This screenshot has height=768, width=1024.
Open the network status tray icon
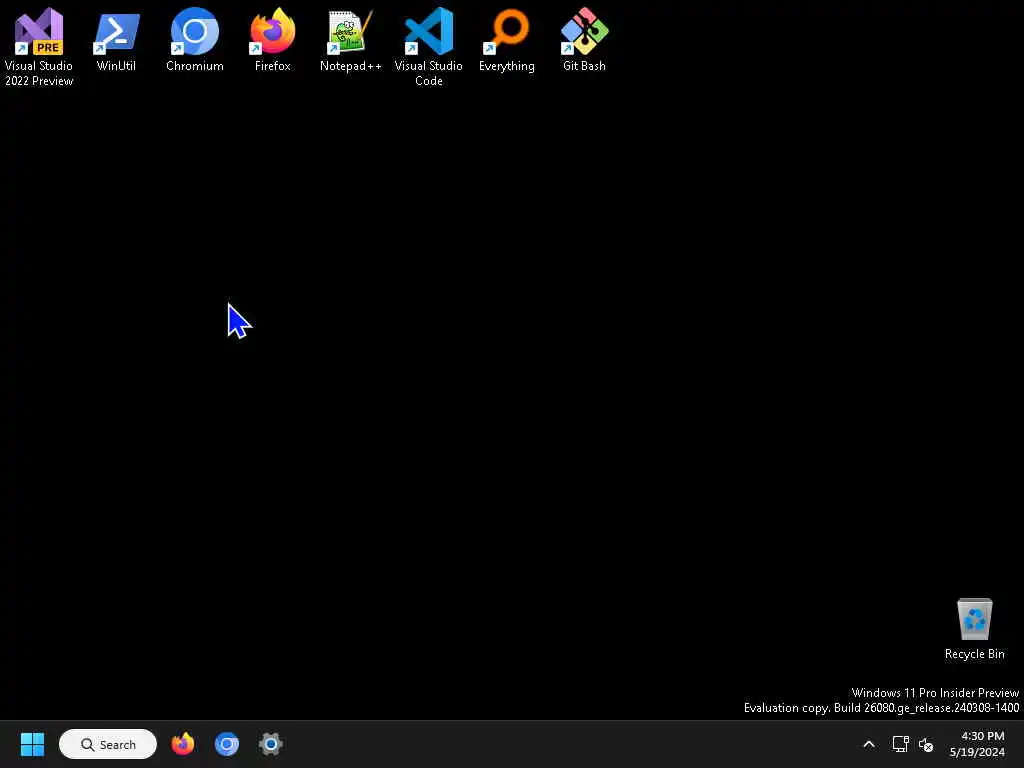coord(901,744)
